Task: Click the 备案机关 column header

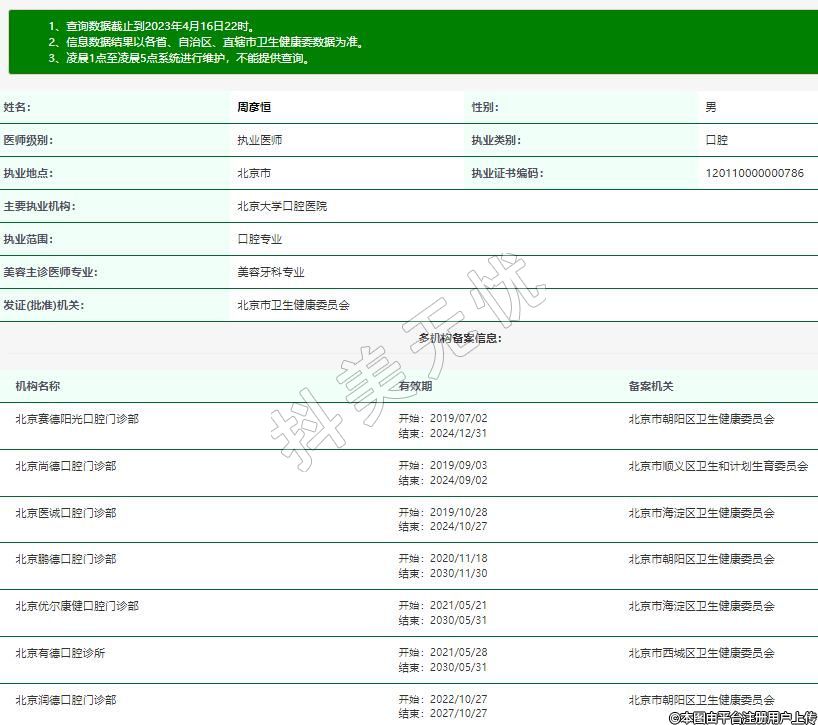Action: click(651, 386)
